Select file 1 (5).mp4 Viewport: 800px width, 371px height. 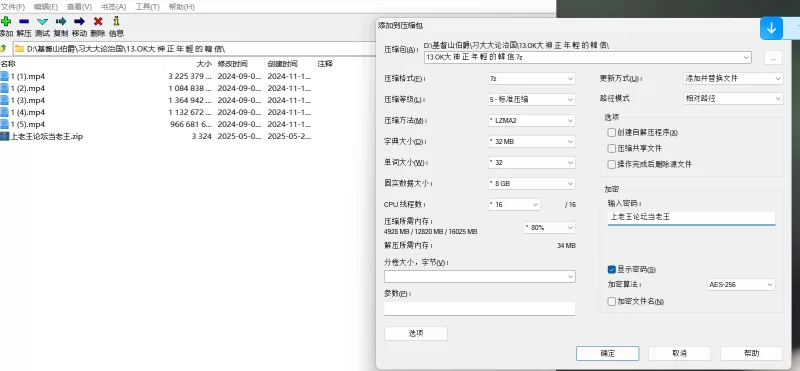28,125
